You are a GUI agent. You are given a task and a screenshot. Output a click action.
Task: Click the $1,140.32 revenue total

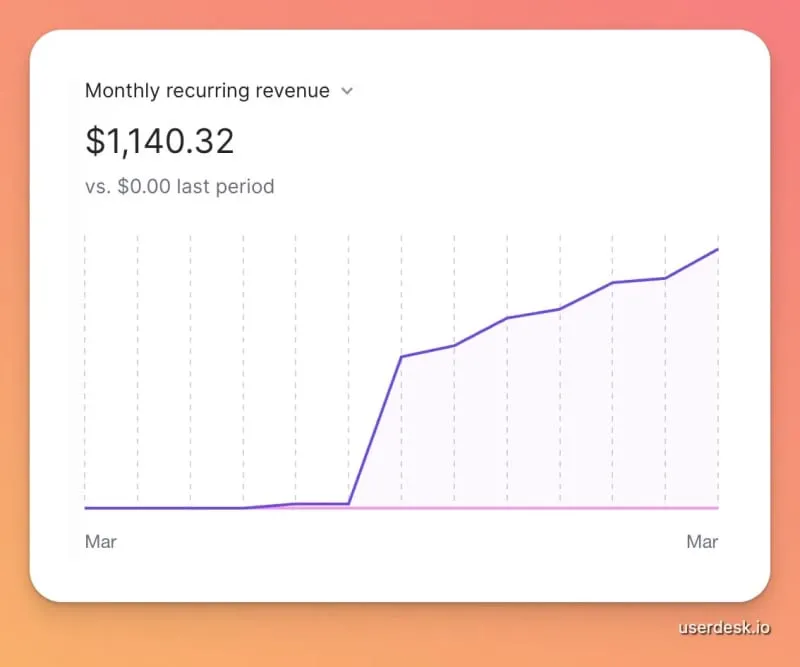click(x=160, y=141)
